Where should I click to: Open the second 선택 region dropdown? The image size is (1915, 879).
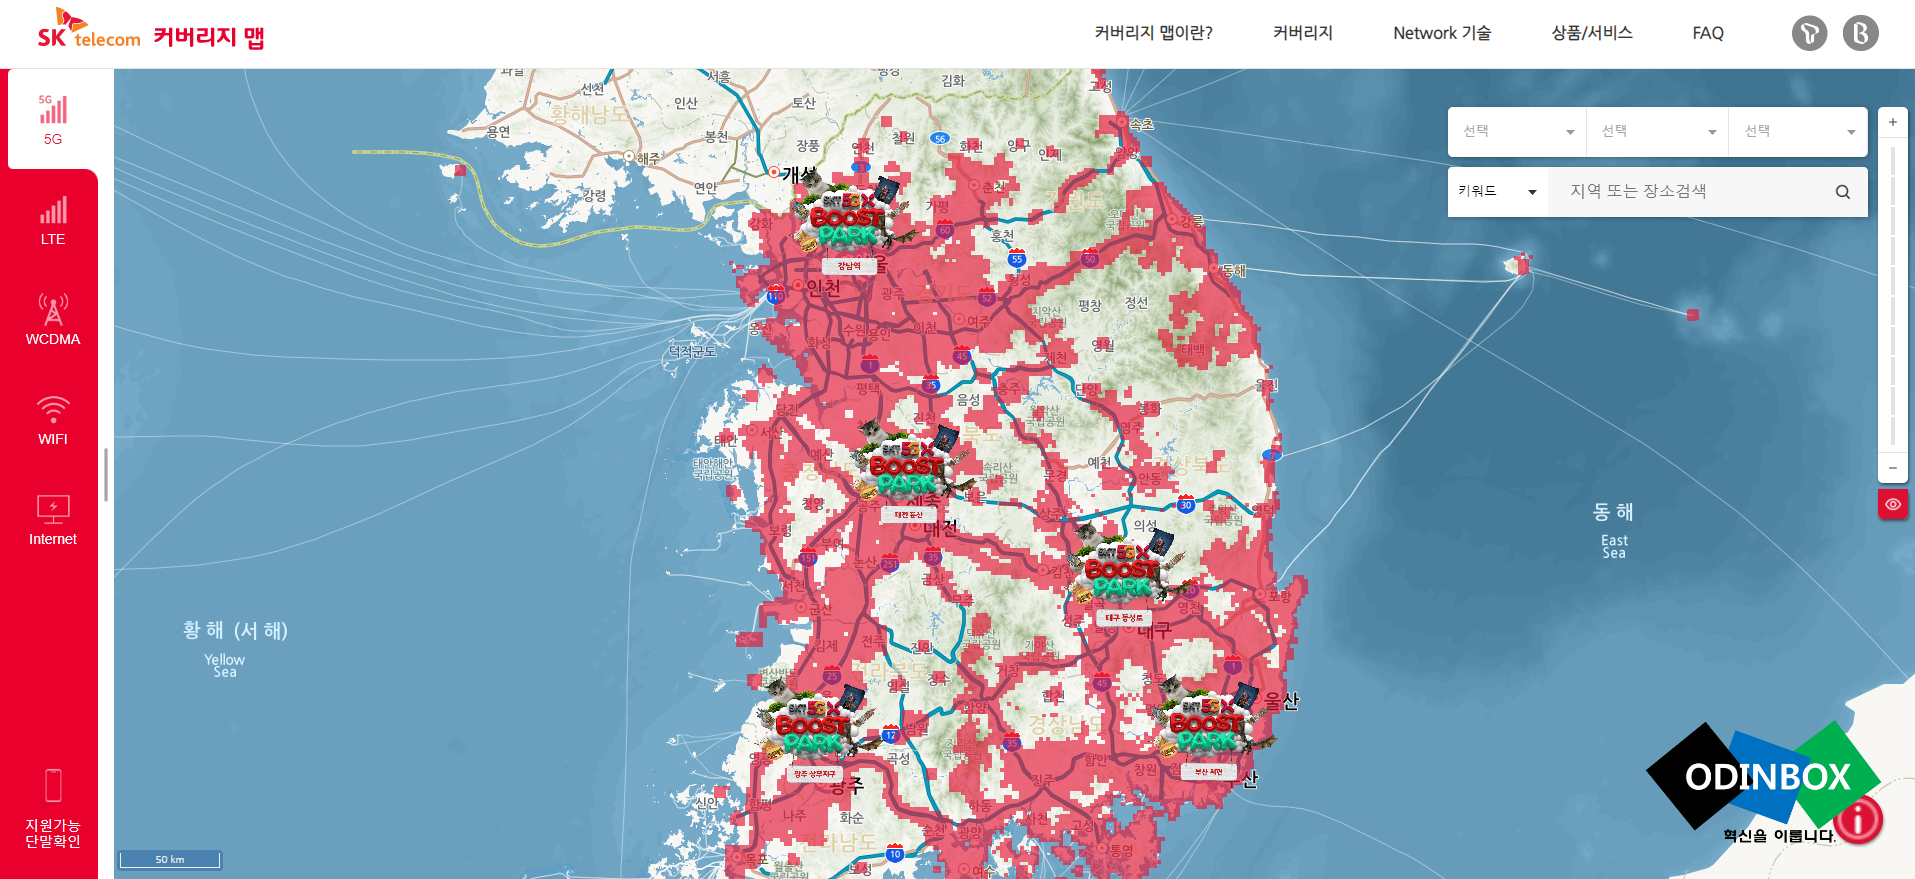(1657, 132)
